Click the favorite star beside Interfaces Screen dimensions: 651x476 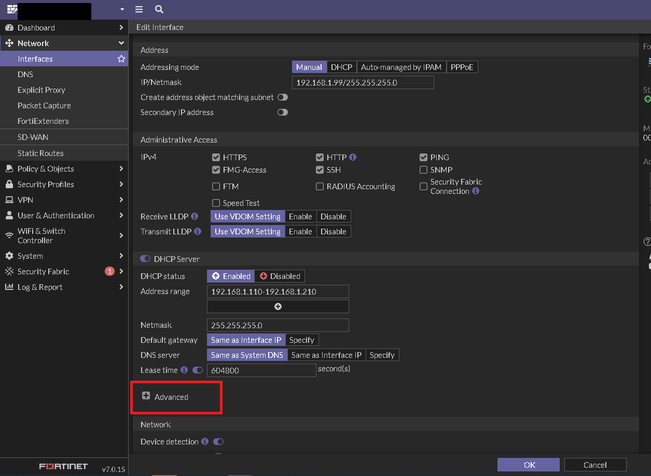point(122,59)
